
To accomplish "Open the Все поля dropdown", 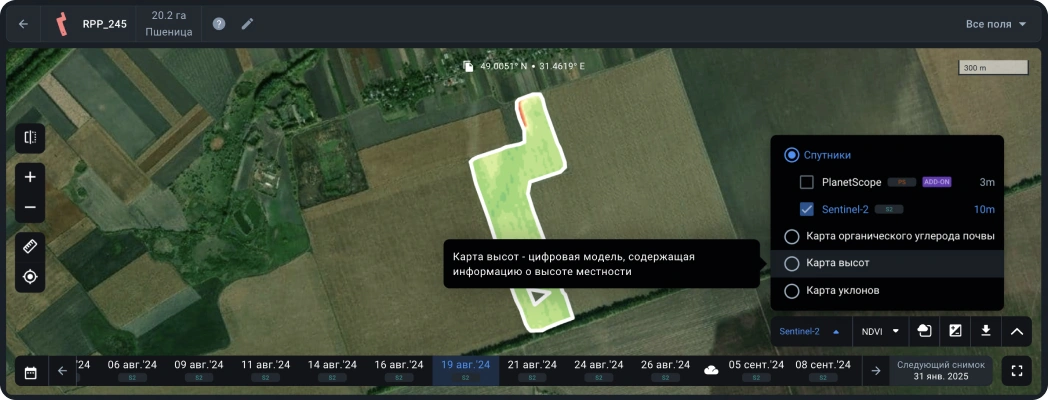I will click(996, 24).
